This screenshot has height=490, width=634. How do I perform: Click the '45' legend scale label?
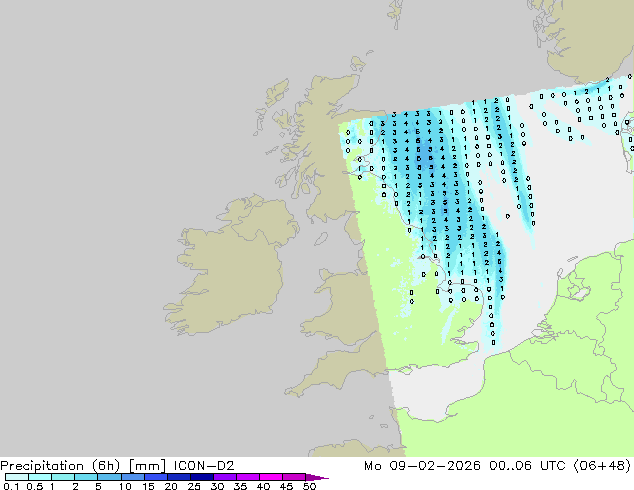pyautogui.click(x=286, y=486)
